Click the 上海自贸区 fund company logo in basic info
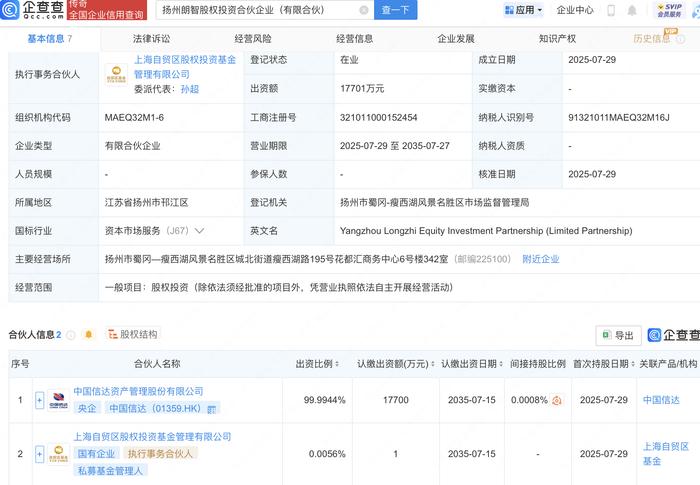Viewport: 700px width, 485px height. pyautogui.click(x=116, y=74)
